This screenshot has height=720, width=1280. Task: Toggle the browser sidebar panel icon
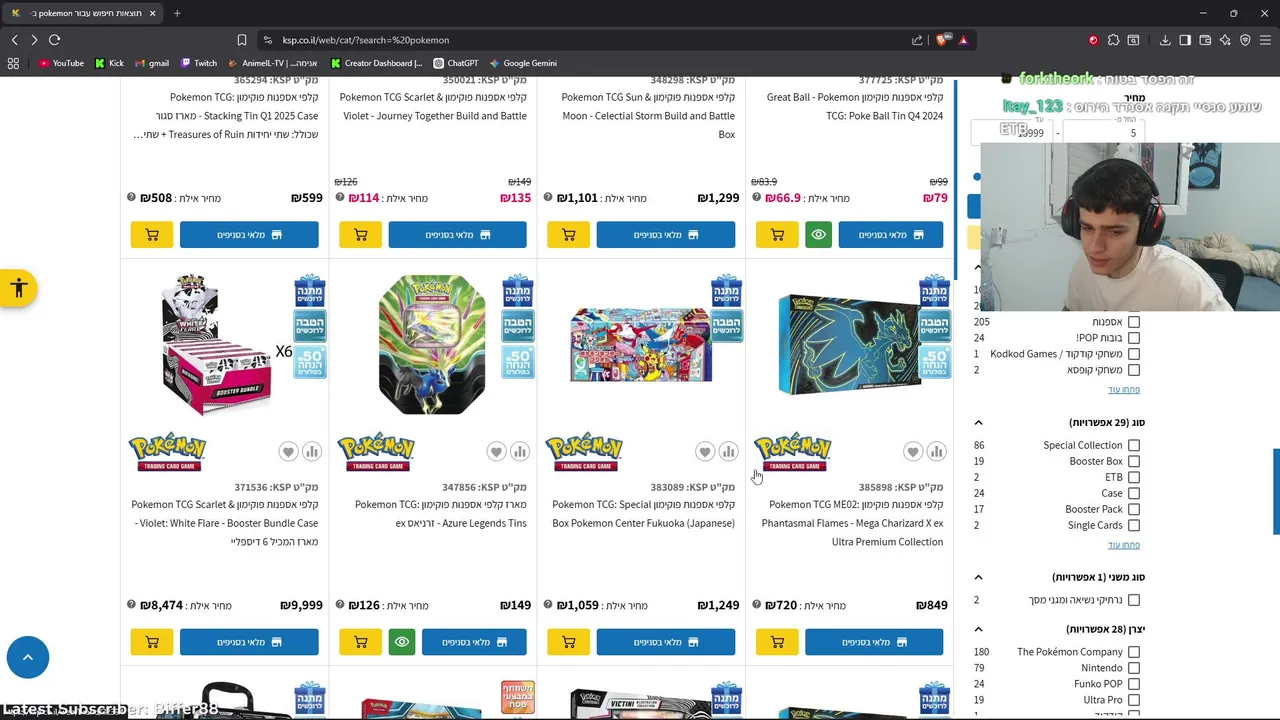(1185, 40)
